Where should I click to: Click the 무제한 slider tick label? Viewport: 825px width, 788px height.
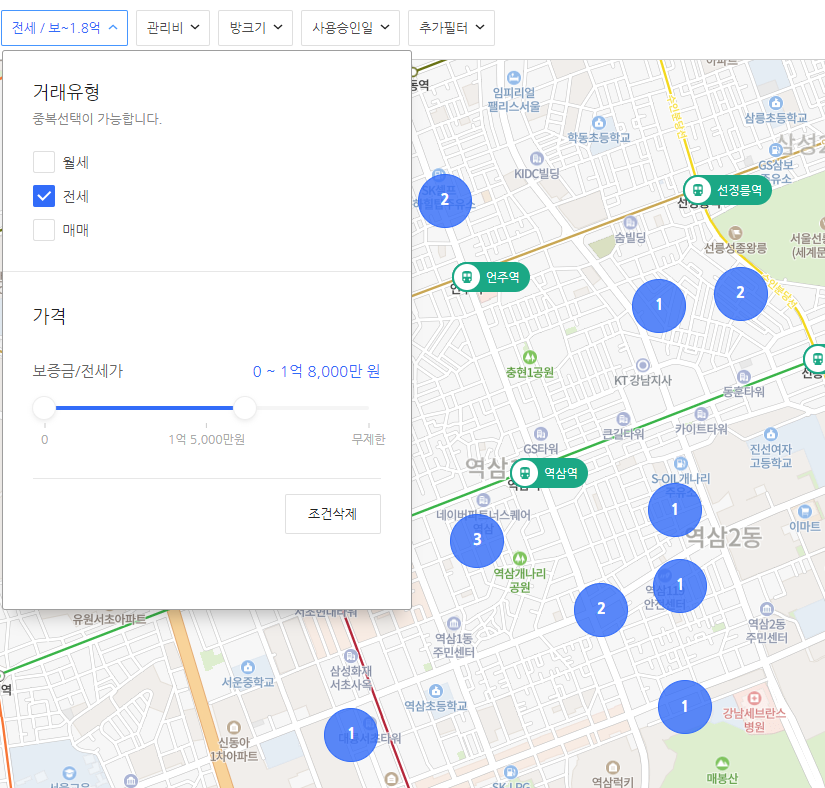pyautogui.click(x=368, y=439)
